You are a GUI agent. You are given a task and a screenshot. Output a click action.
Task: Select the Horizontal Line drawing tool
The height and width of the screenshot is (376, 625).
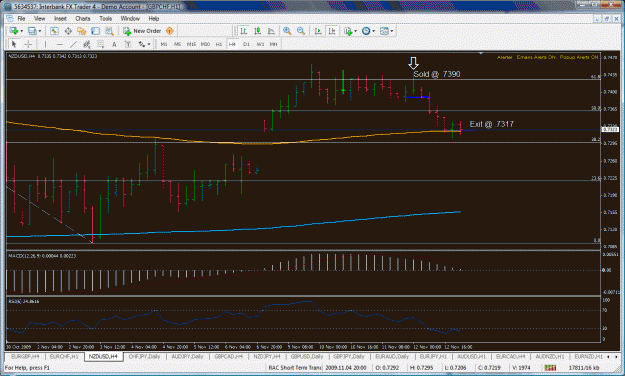click(59, 44)
